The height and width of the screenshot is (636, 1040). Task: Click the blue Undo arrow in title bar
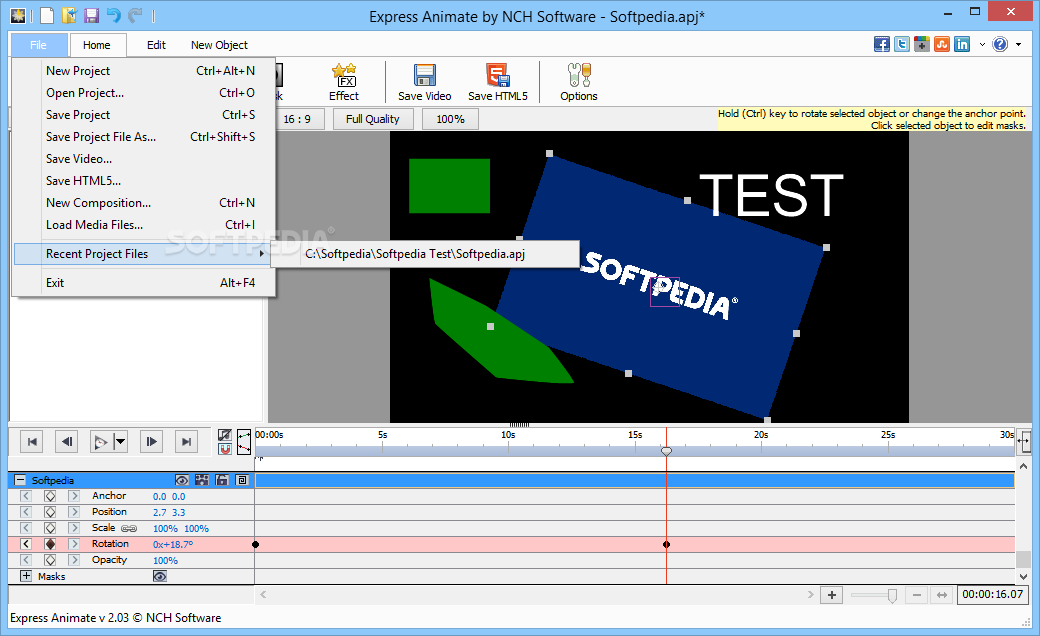pyautogui.click(x=113, y=15)
